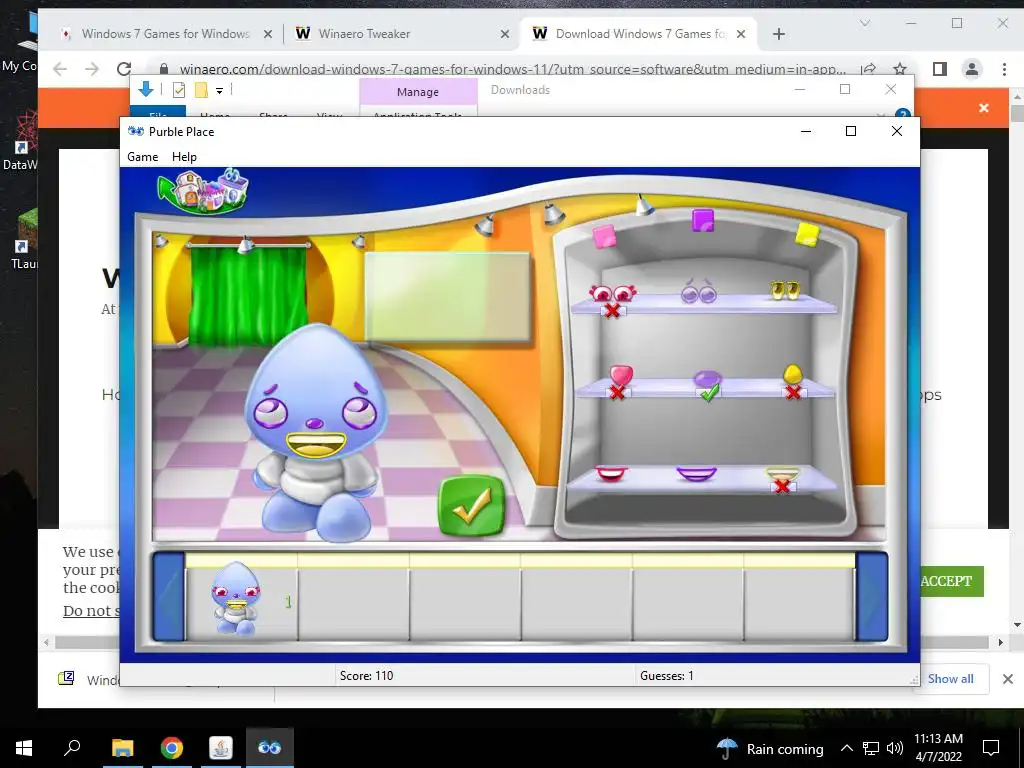Show all downloads in Chrome's download bar

point(950,679)
